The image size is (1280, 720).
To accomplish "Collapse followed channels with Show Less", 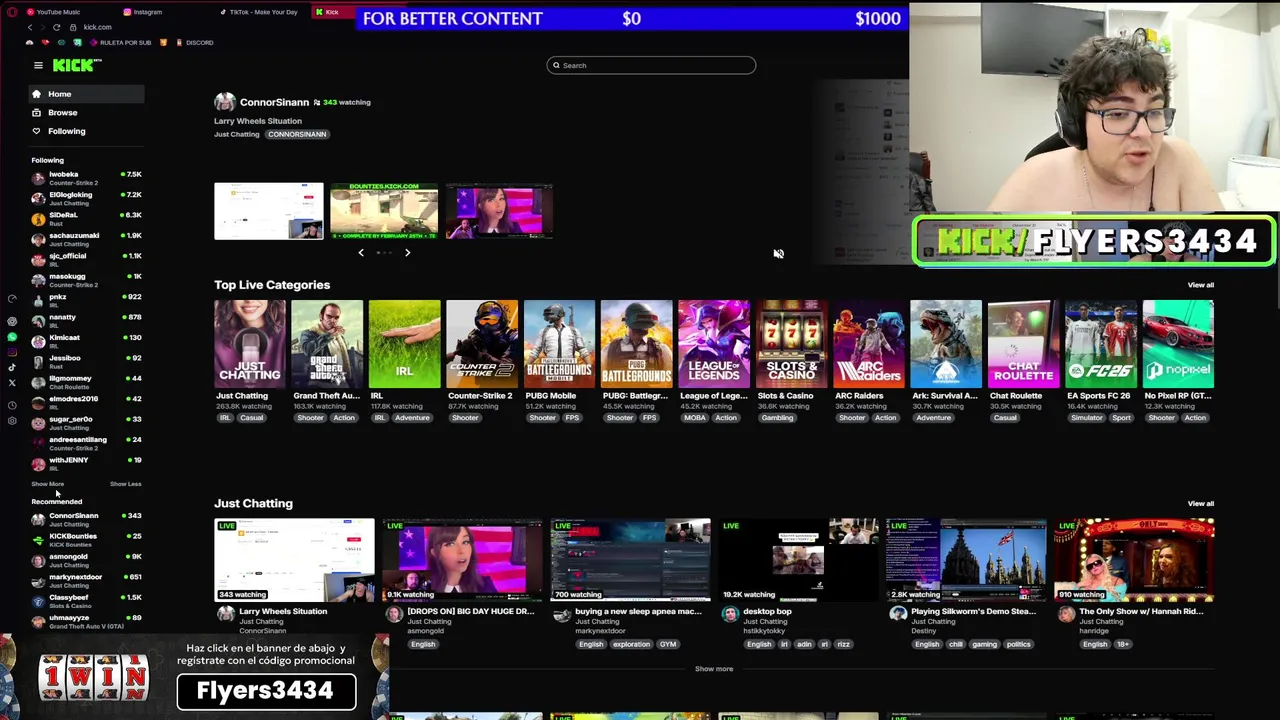I will coord(125,484).
